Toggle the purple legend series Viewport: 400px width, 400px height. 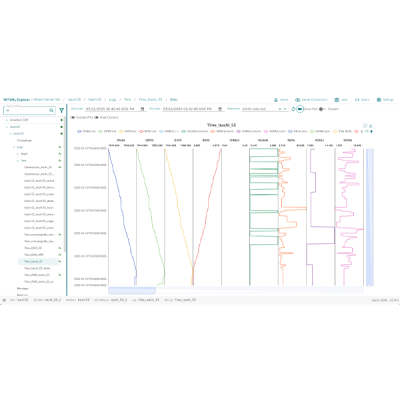tap(249, 131)
